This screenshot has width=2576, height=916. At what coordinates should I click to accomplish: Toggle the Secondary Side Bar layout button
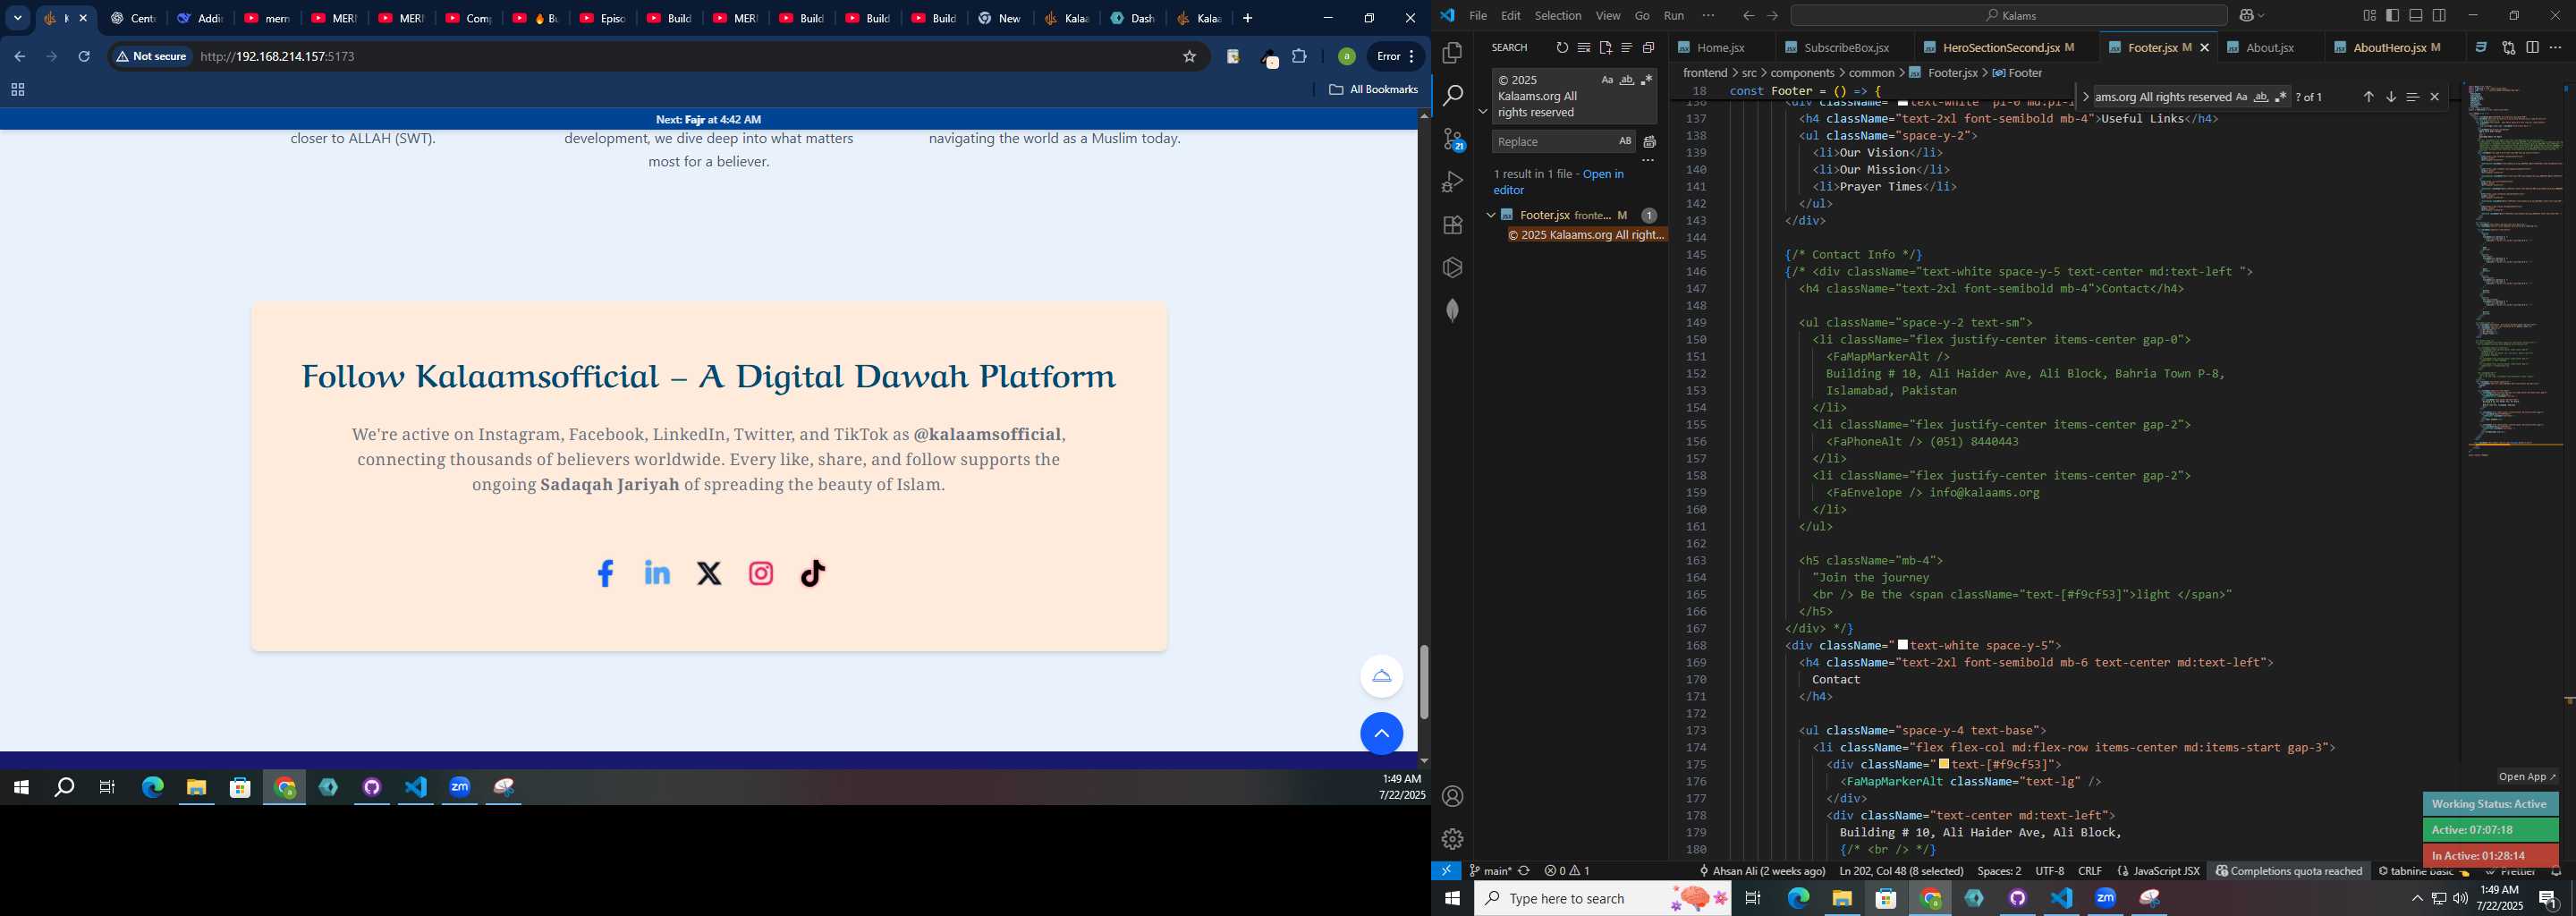click(2439, 15)
